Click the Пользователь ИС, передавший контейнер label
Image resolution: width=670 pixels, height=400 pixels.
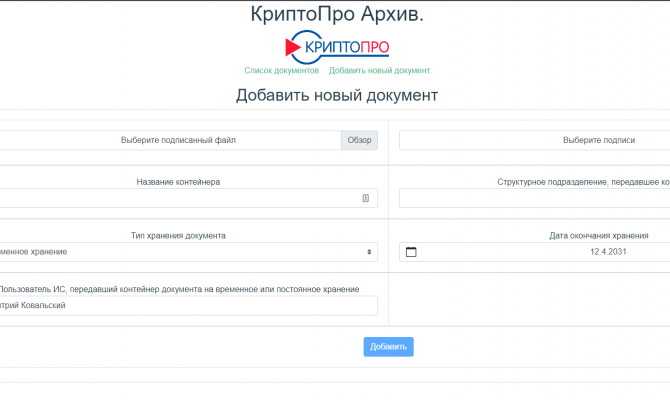click(179, 289)
